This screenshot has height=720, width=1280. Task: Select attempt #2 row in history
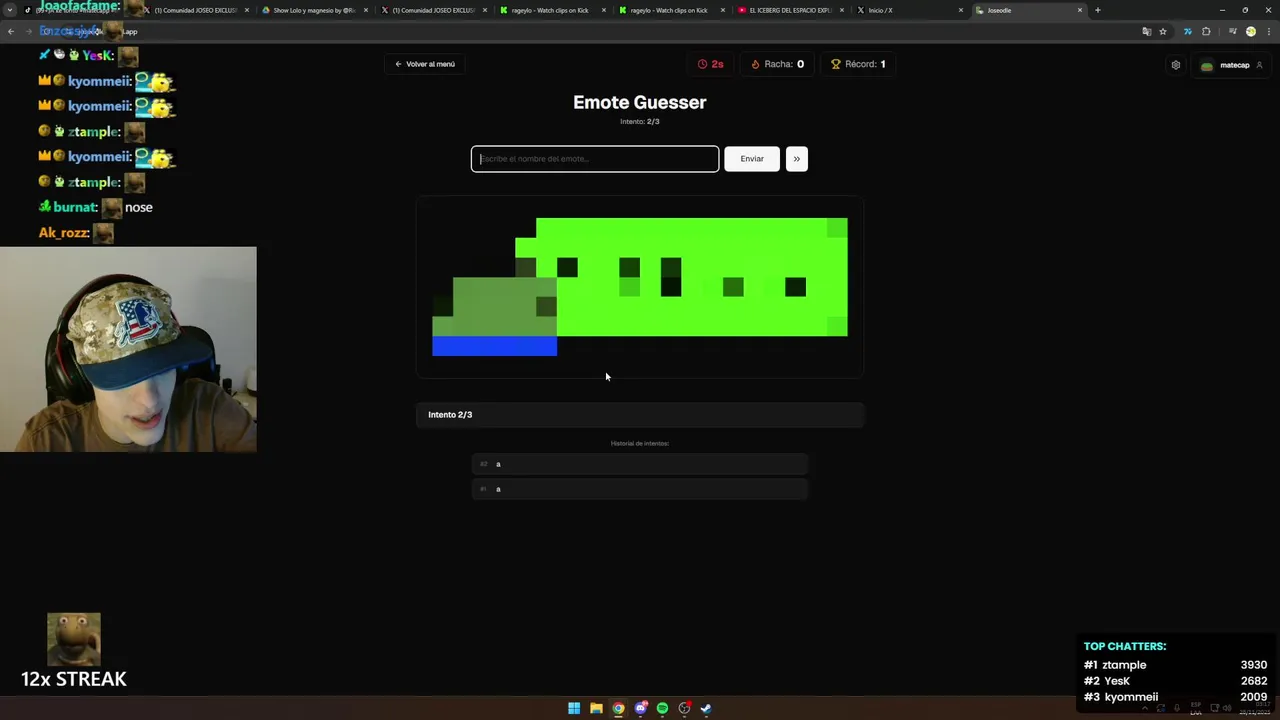[640, 464]
